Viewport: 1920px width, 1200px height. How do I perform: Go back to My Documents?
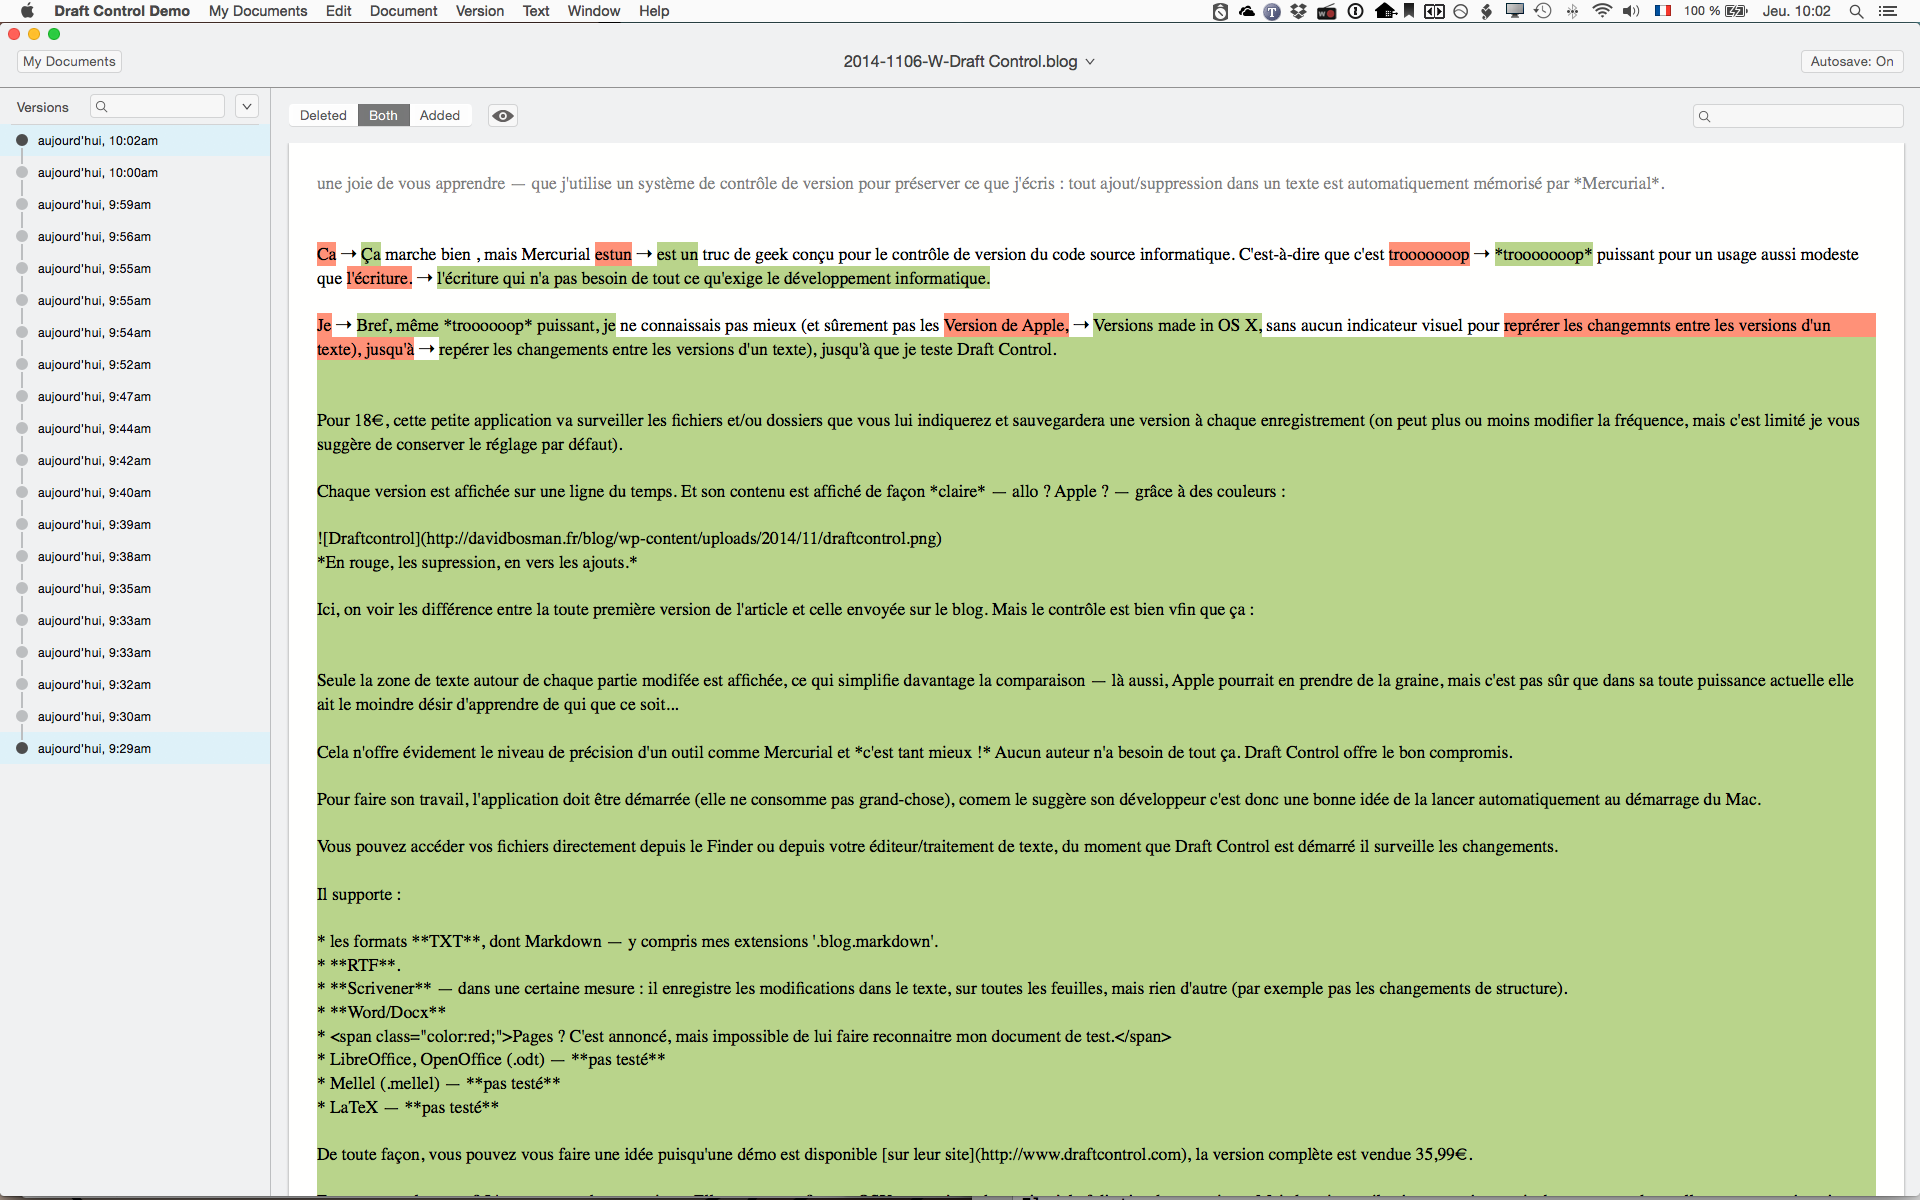coord(69,61)
